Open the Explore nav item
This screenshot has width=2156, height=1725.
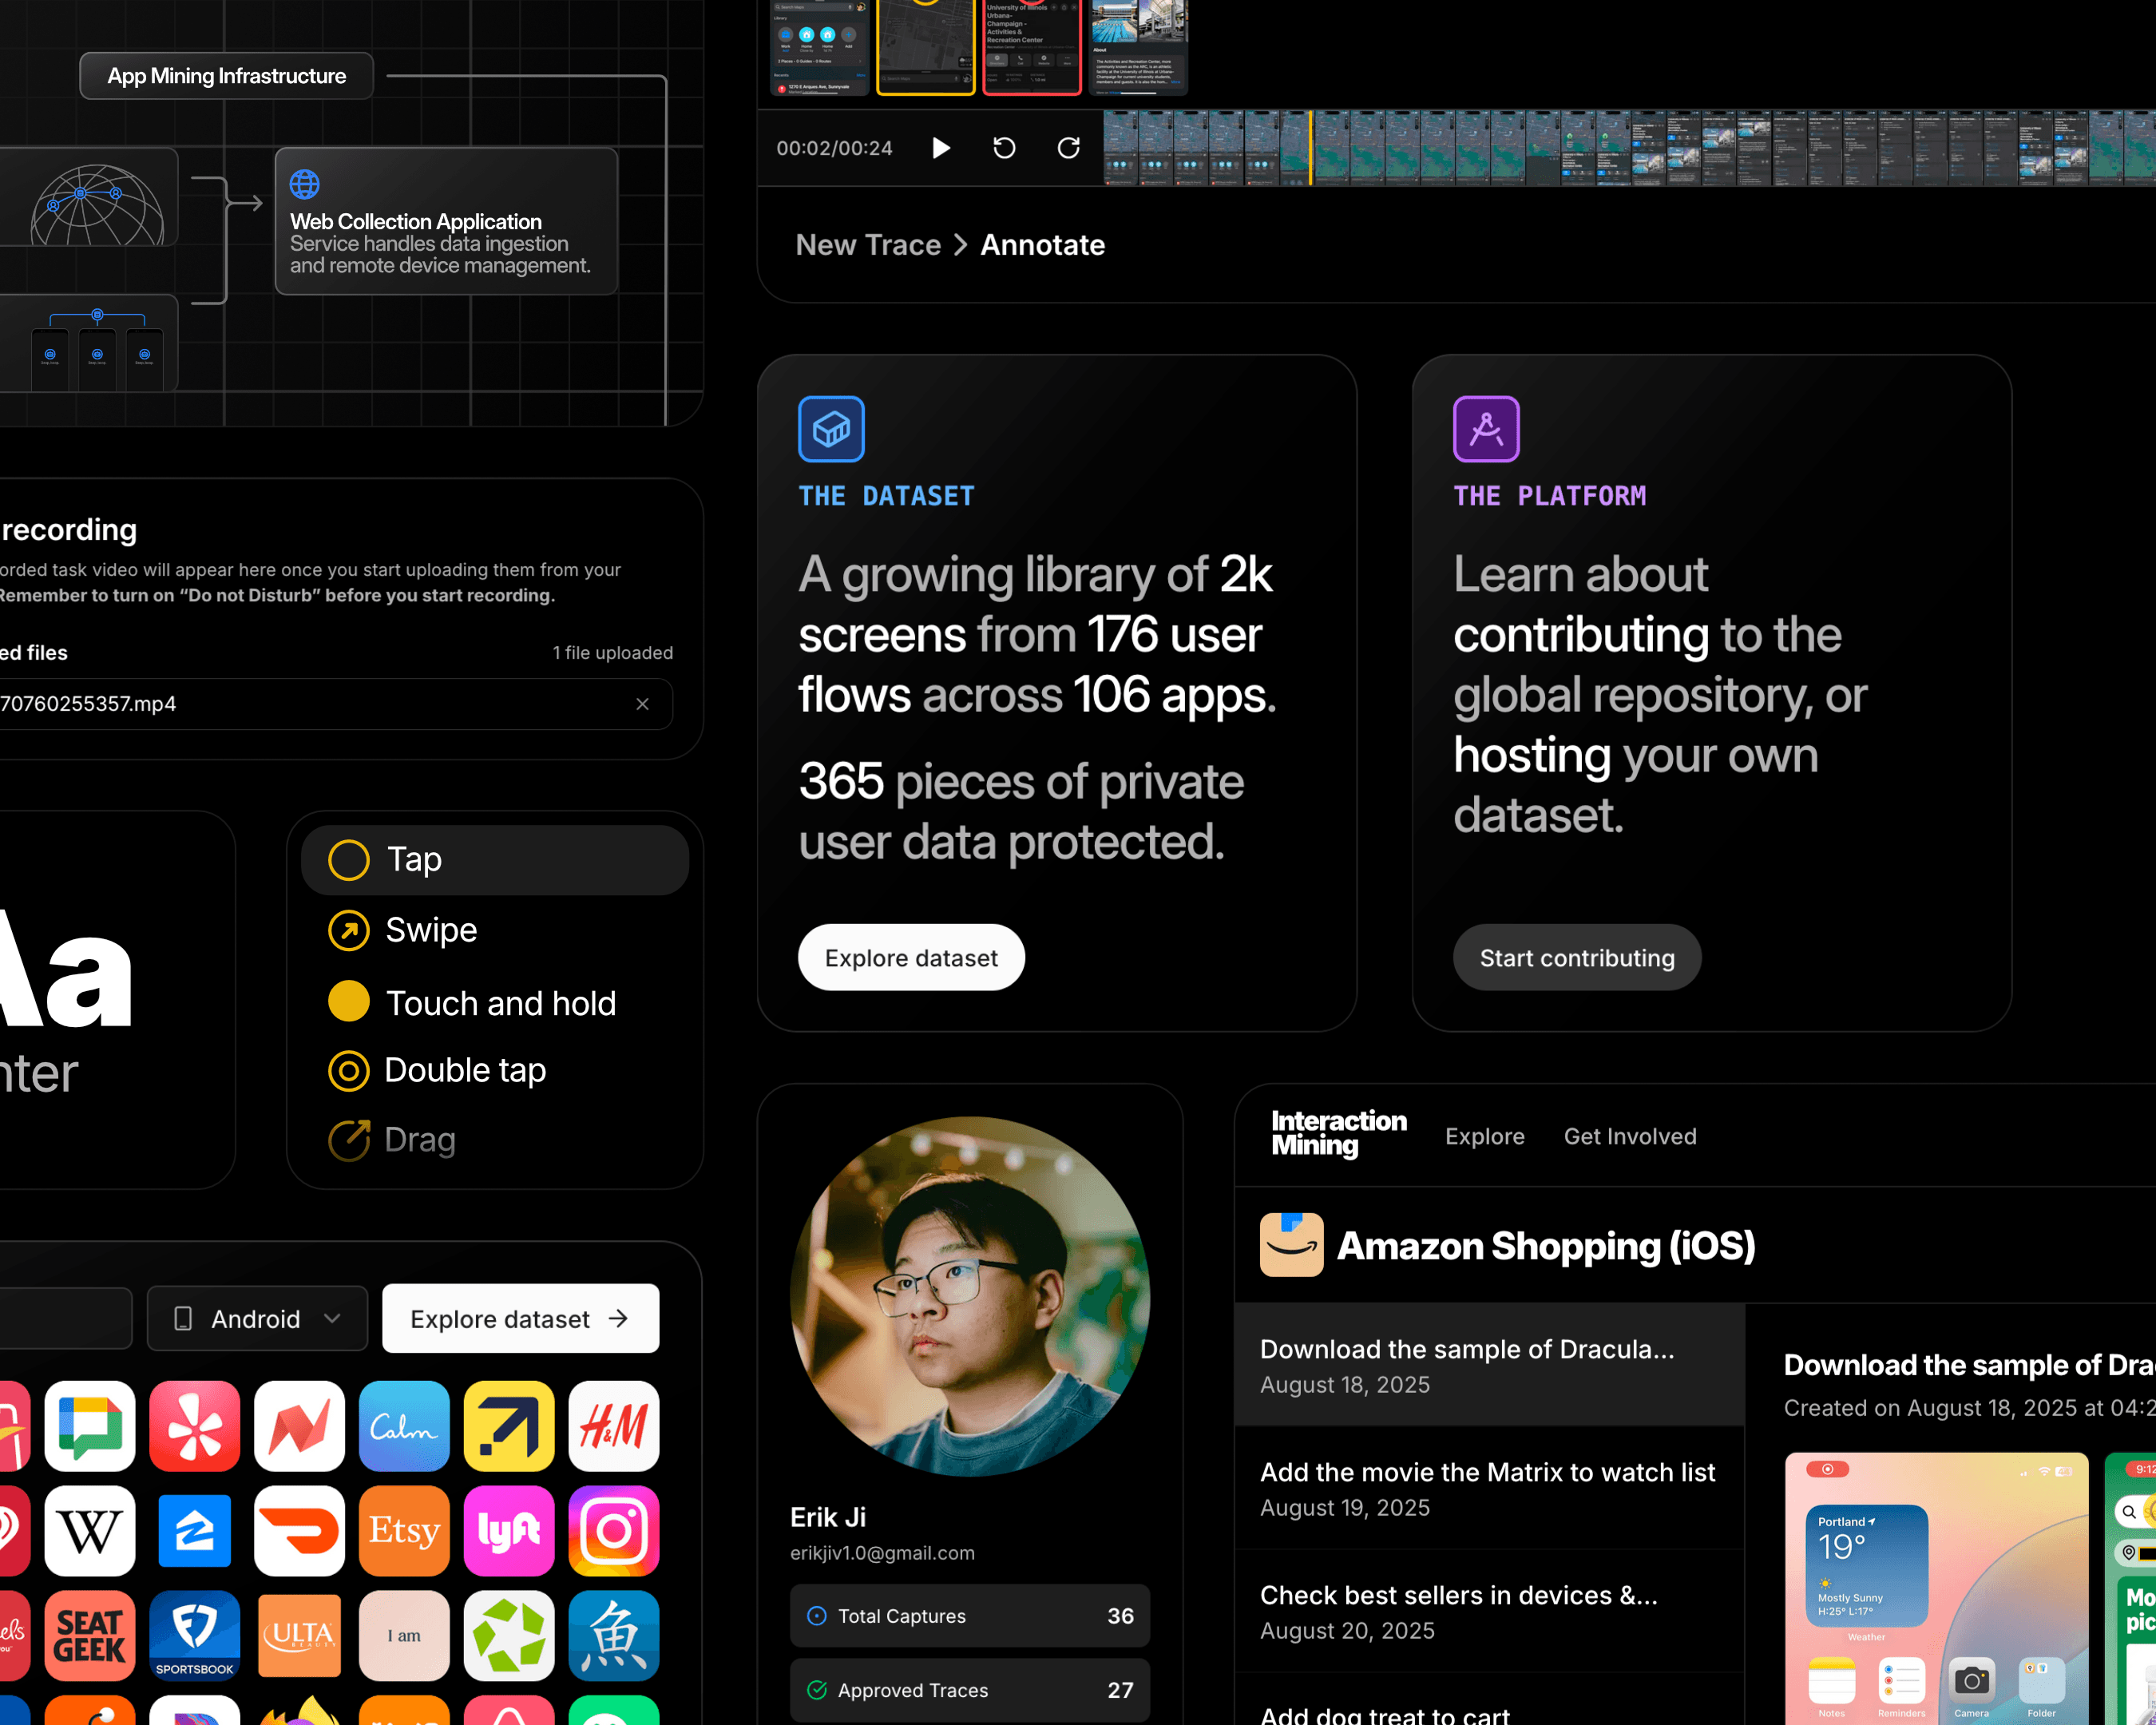(x=1484, y=1136)
